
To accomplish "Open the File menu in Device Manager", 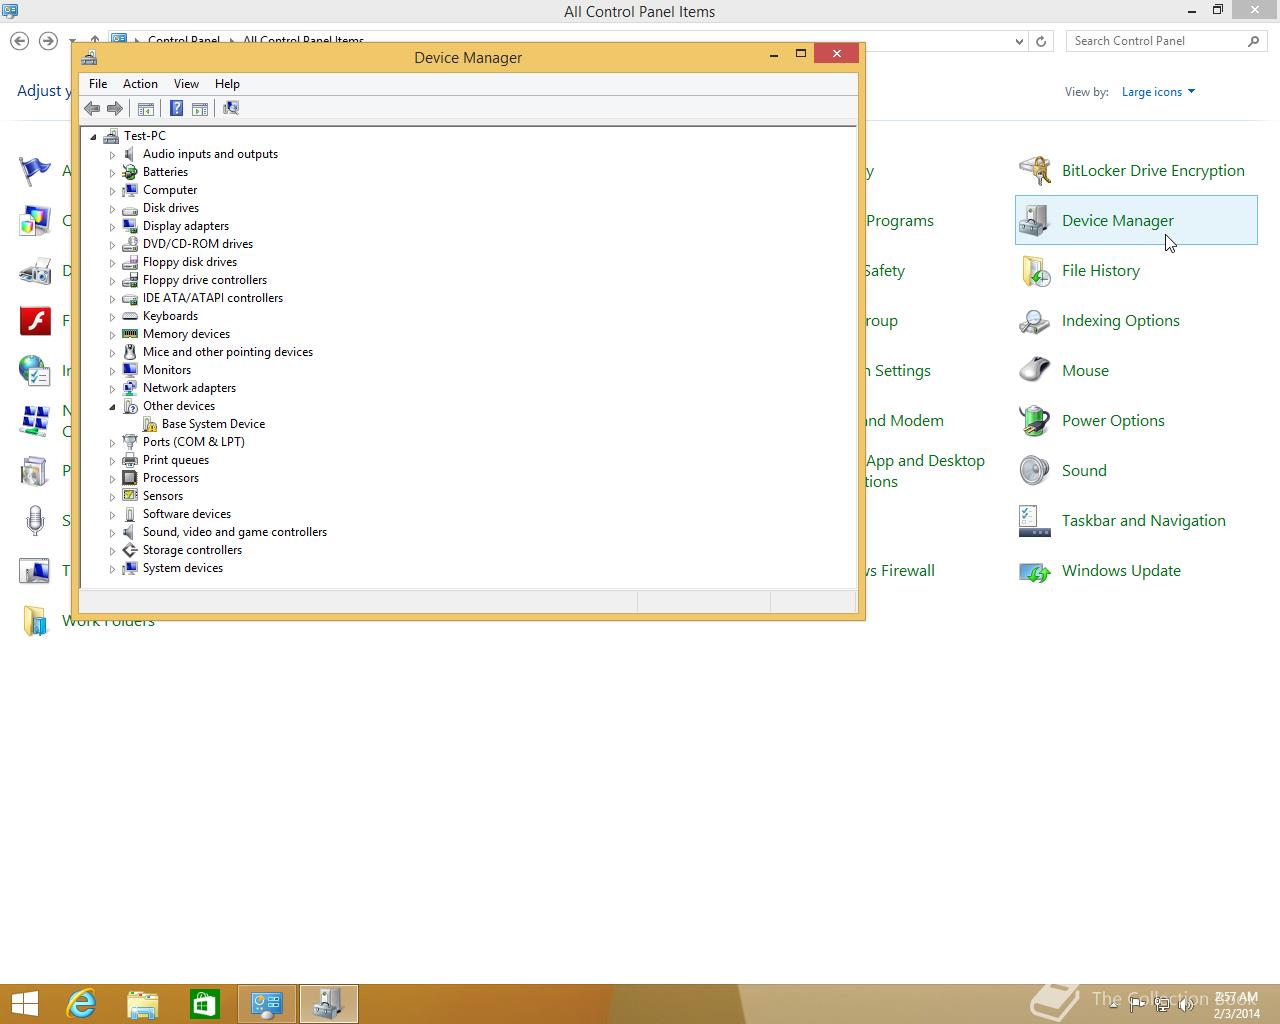I will click(x=98, y=84).
